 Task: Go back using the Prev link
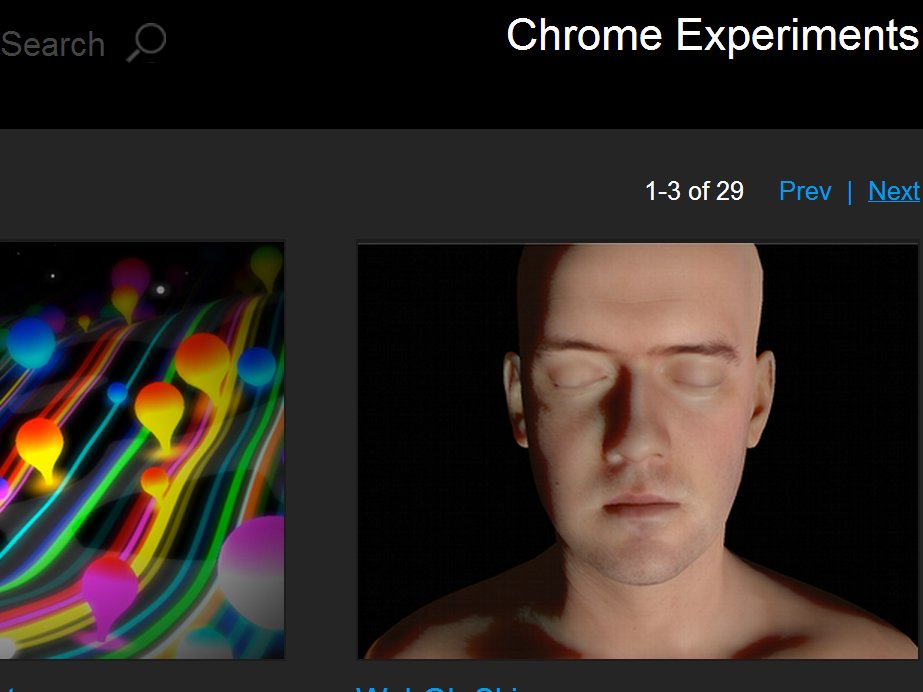804,191
